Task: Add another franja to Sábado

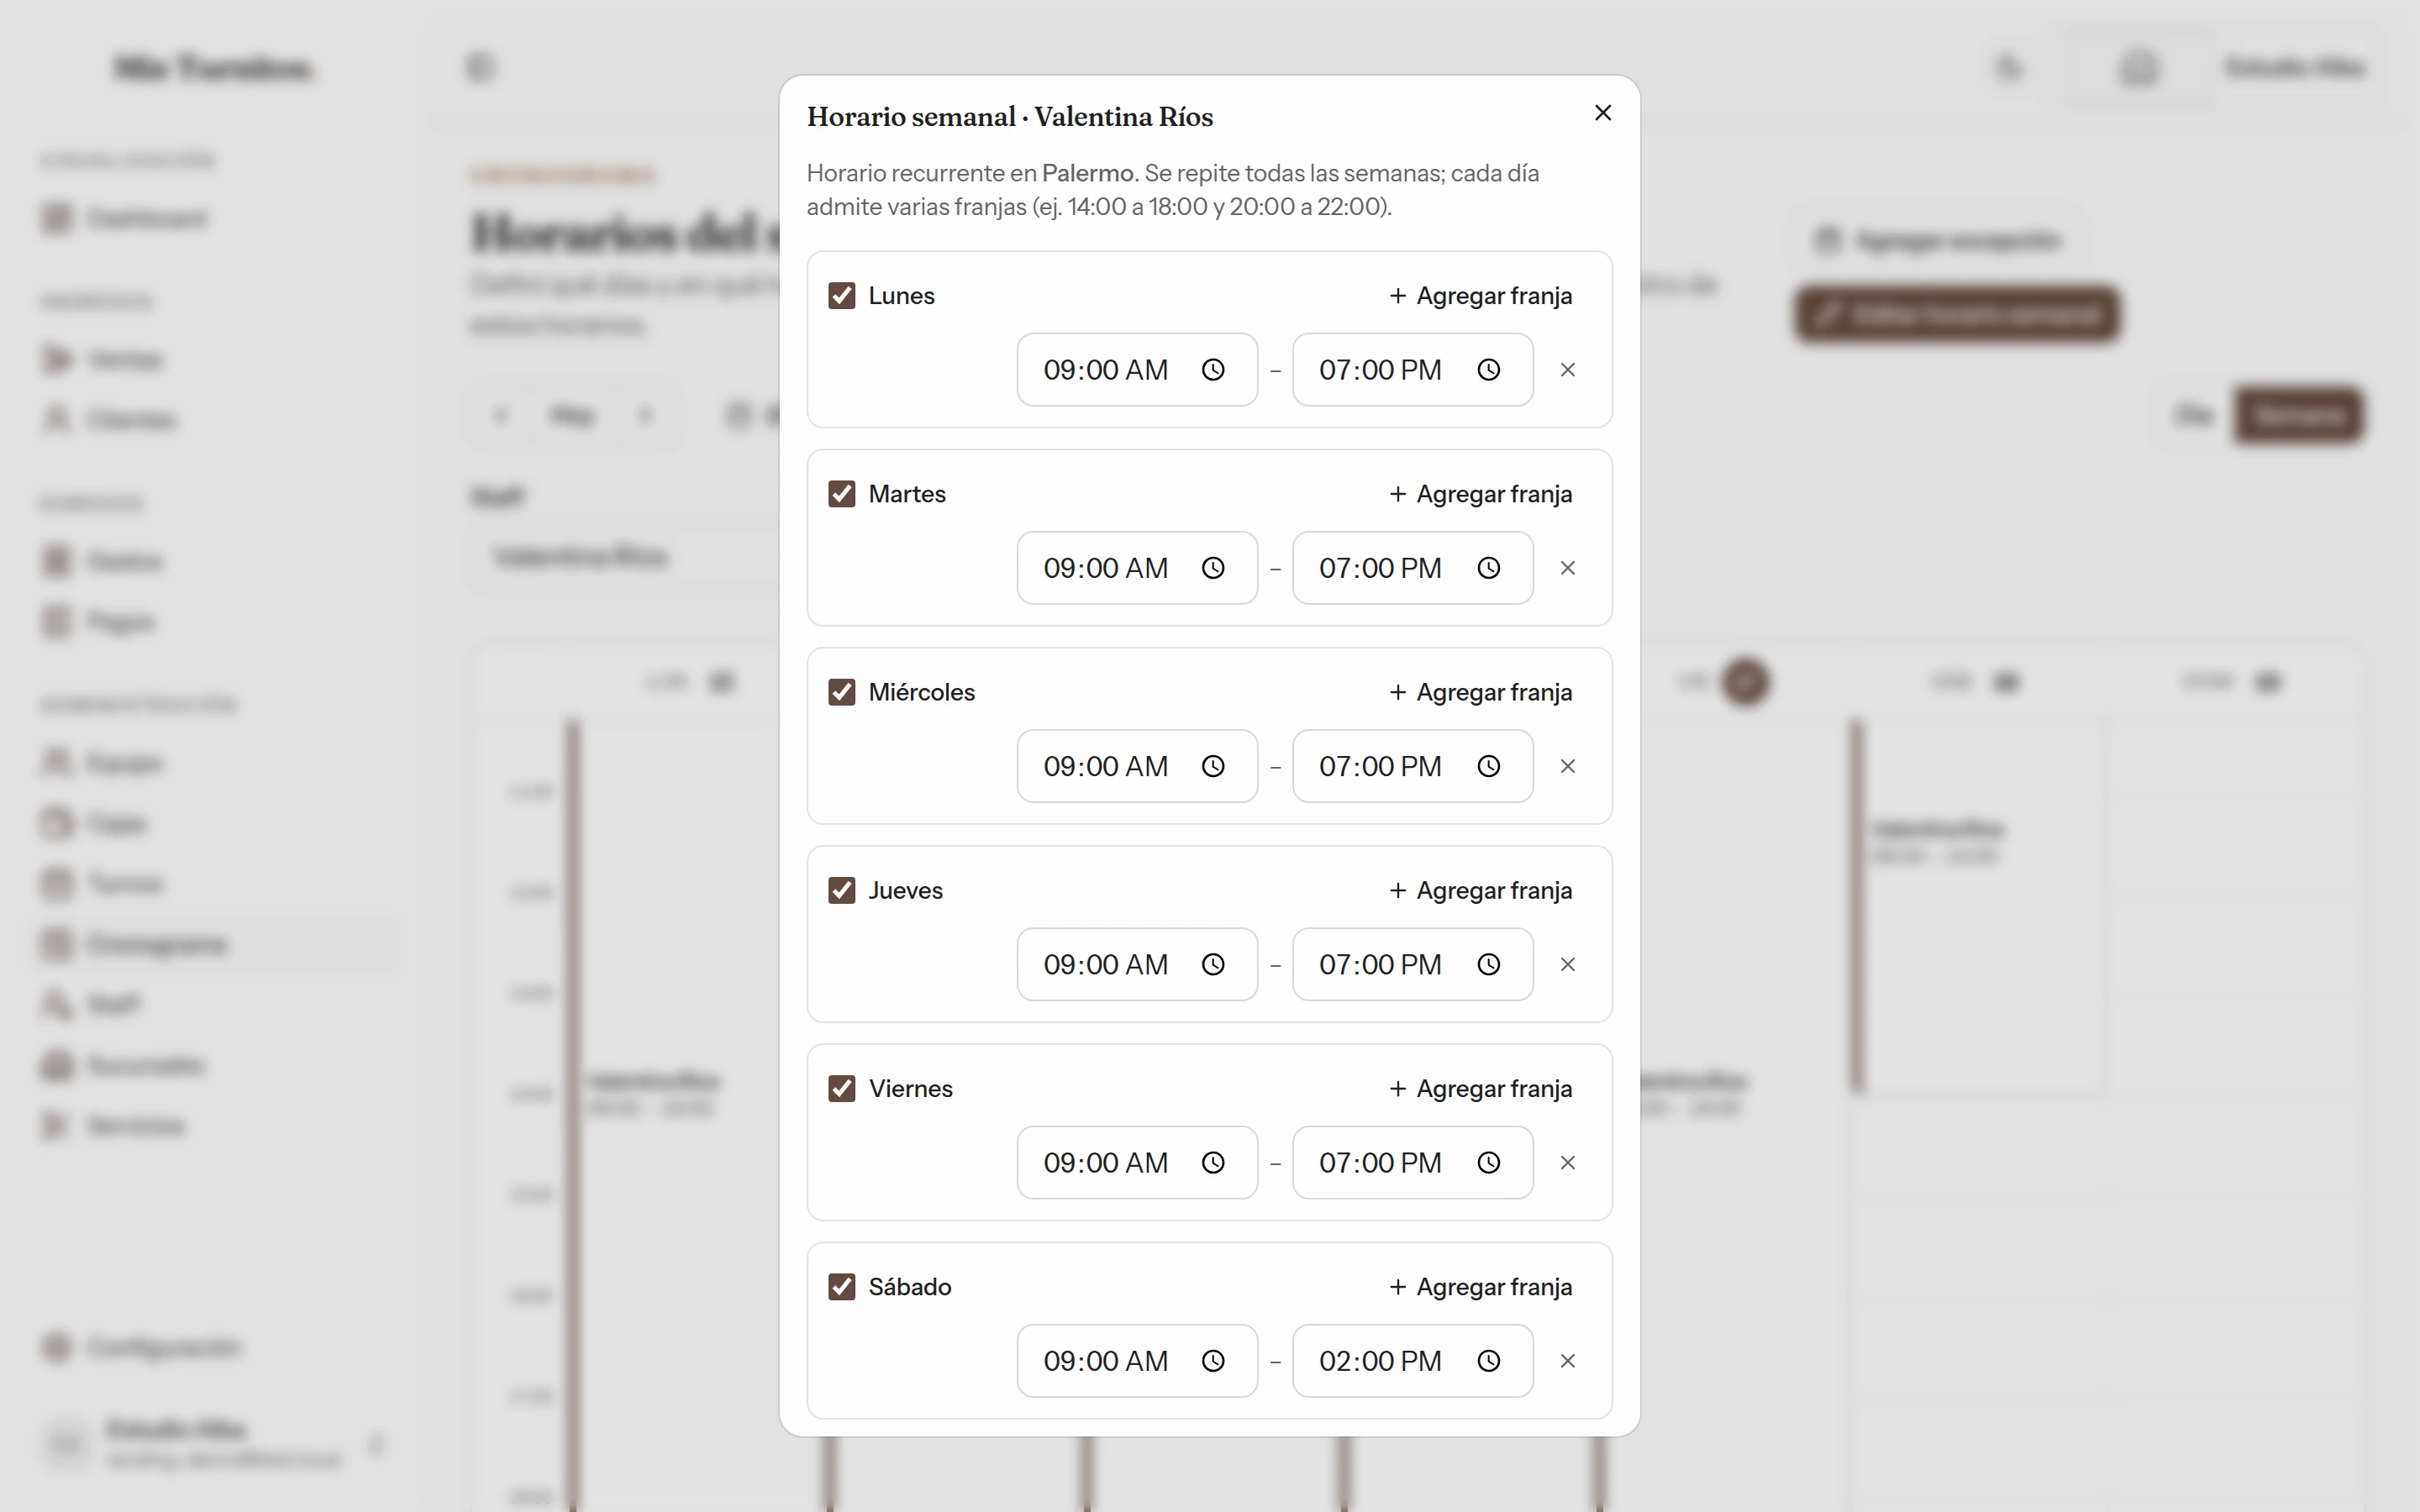Action: 1481,1286
